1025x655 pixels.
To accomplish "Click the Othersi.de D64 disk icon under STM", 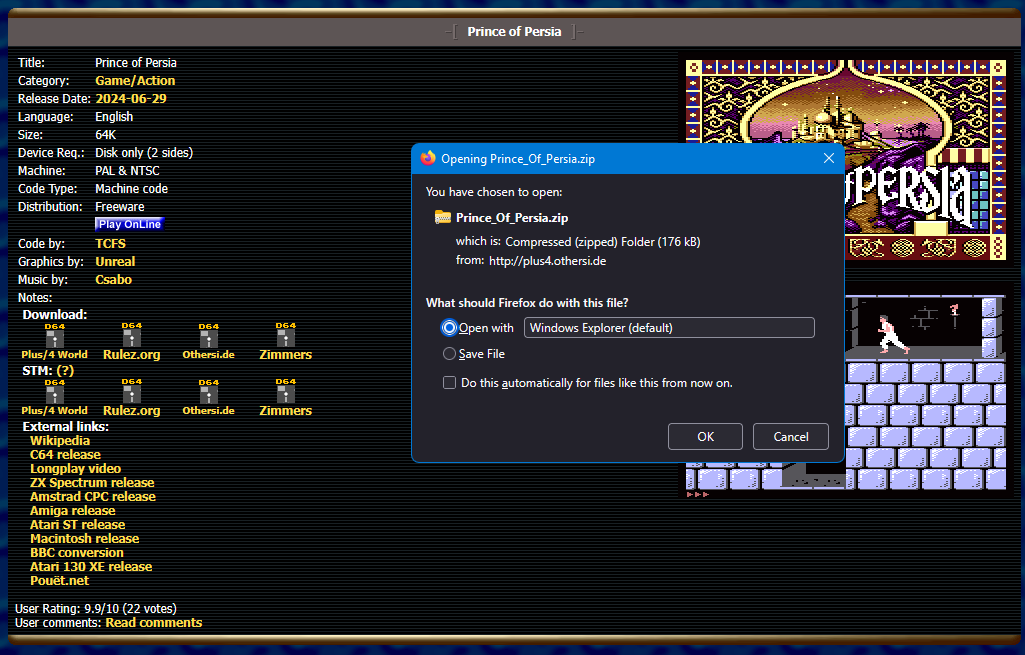I will [x=209, y=392].
